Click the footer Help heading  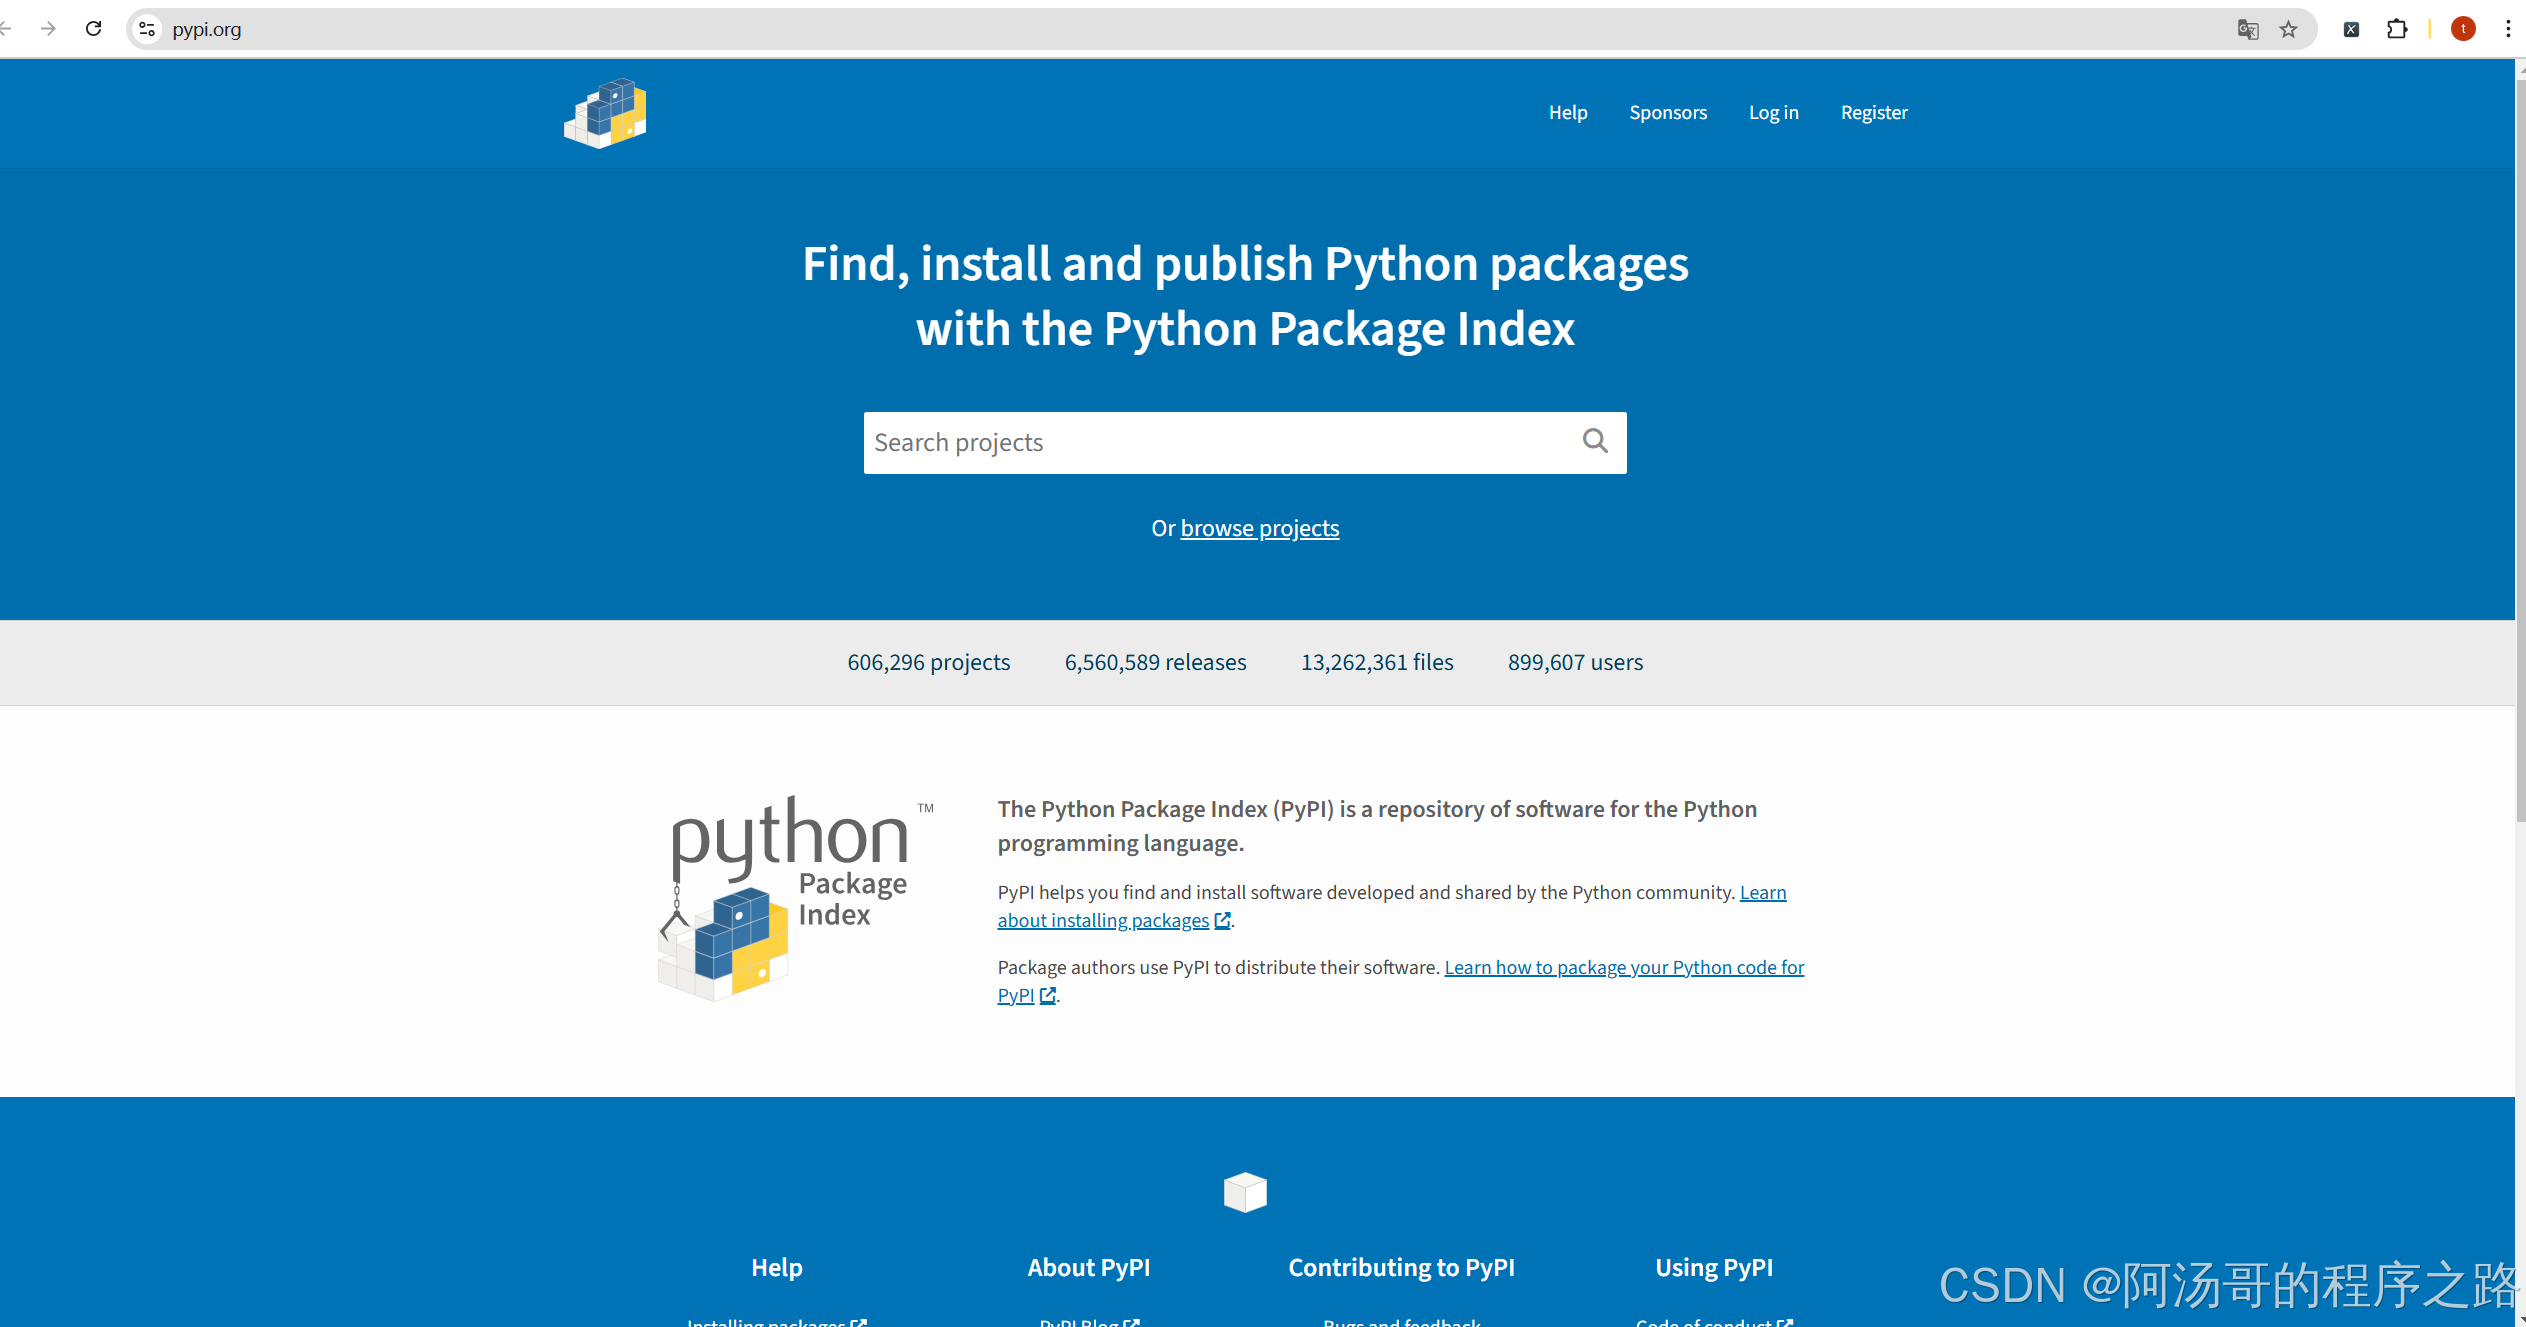coord(777,1267)
